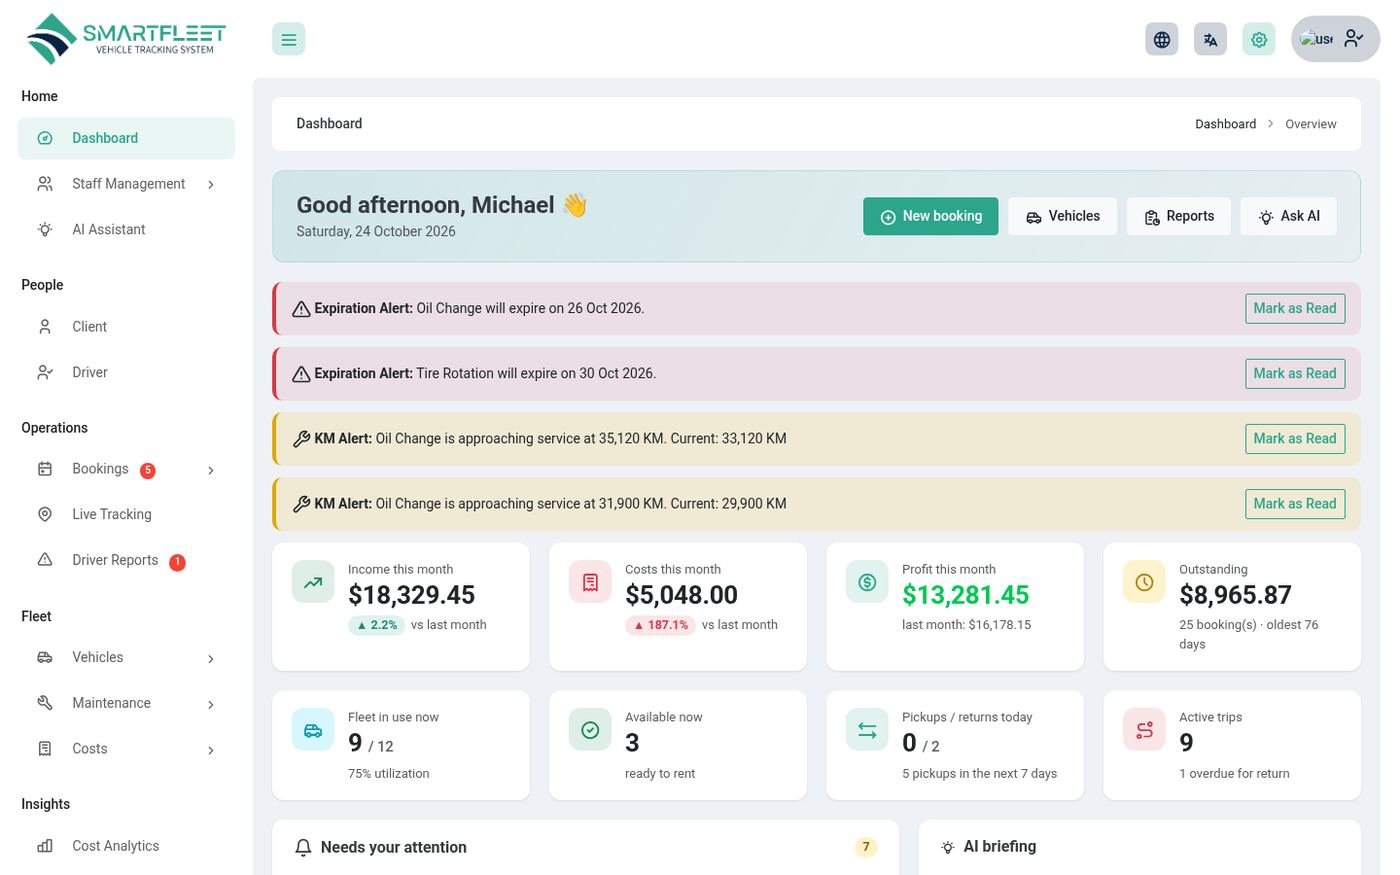
Task: Click the wrench icon on 31,900 KM alert
Action: pyautogui.click(x=301, y=504)
